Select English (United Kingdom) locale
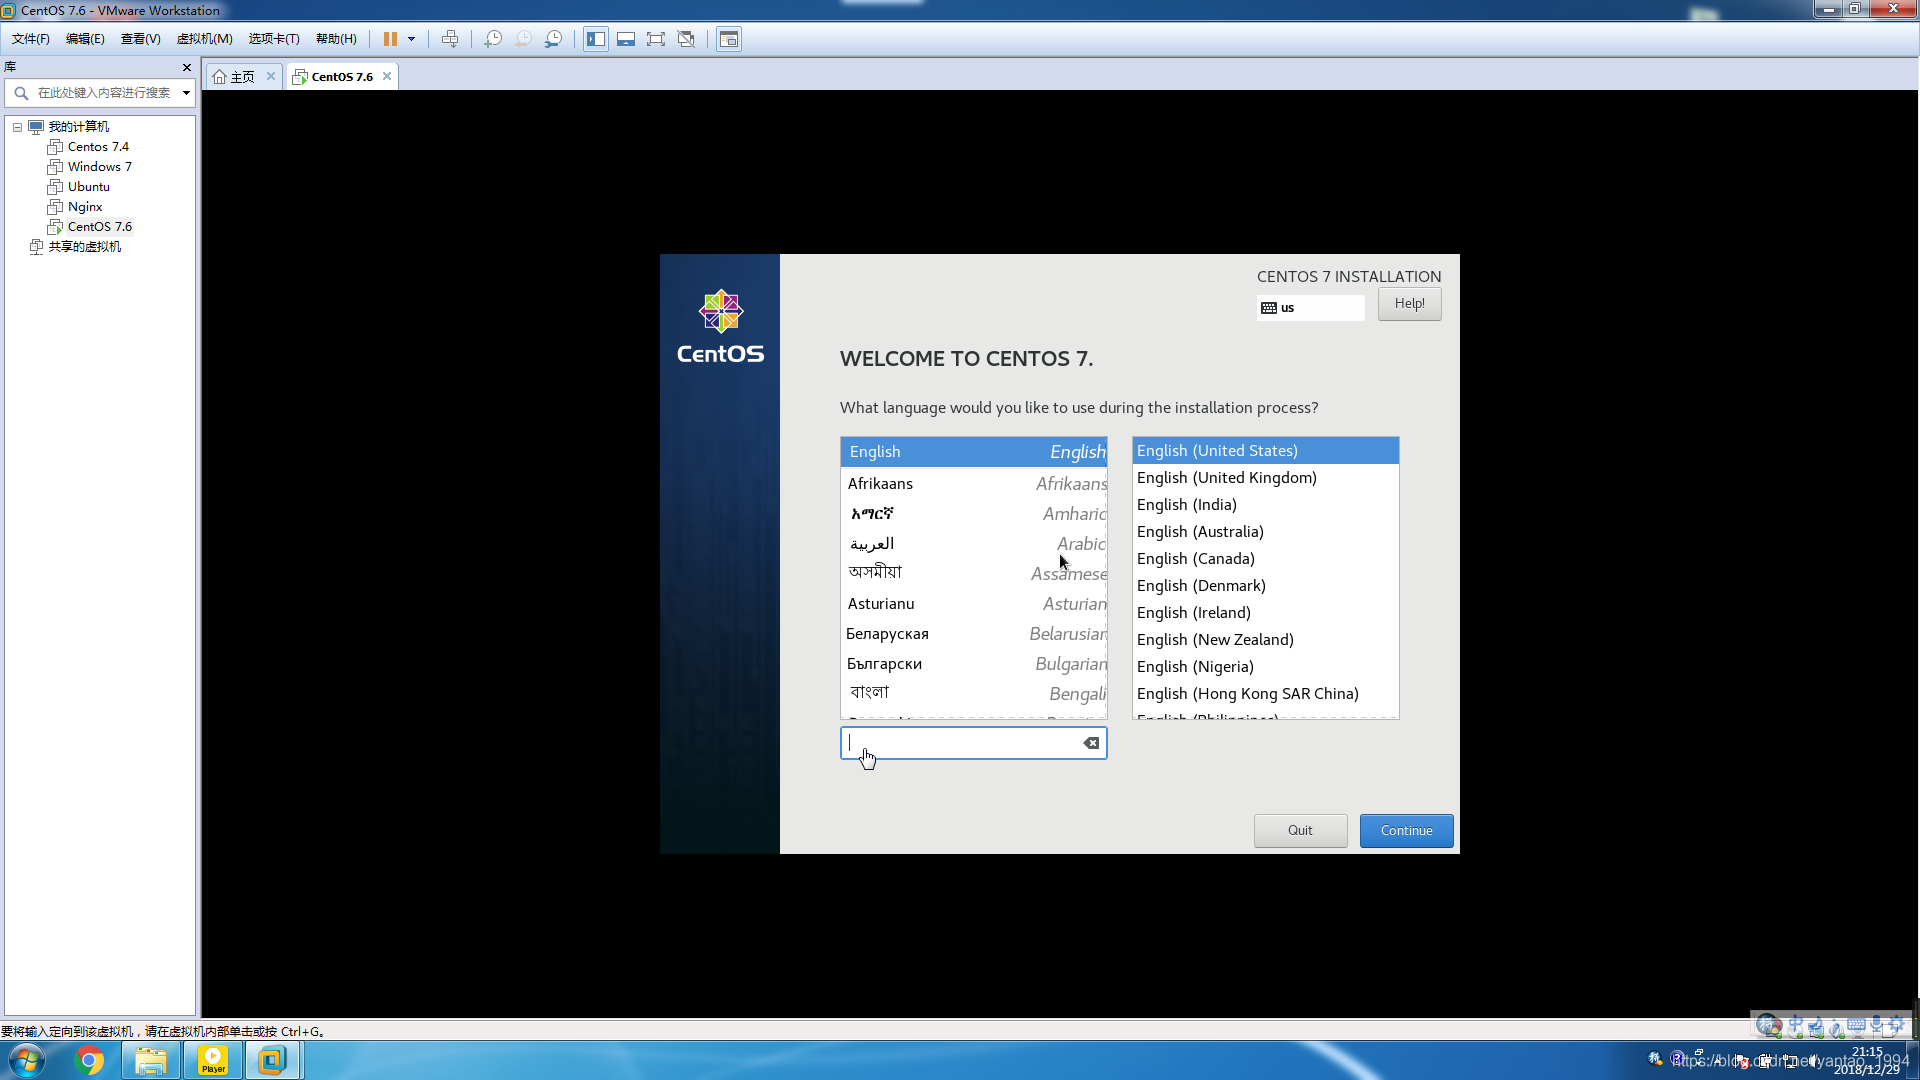The width and height of the screenshot is (1920, 1080). pos(1265,478)
